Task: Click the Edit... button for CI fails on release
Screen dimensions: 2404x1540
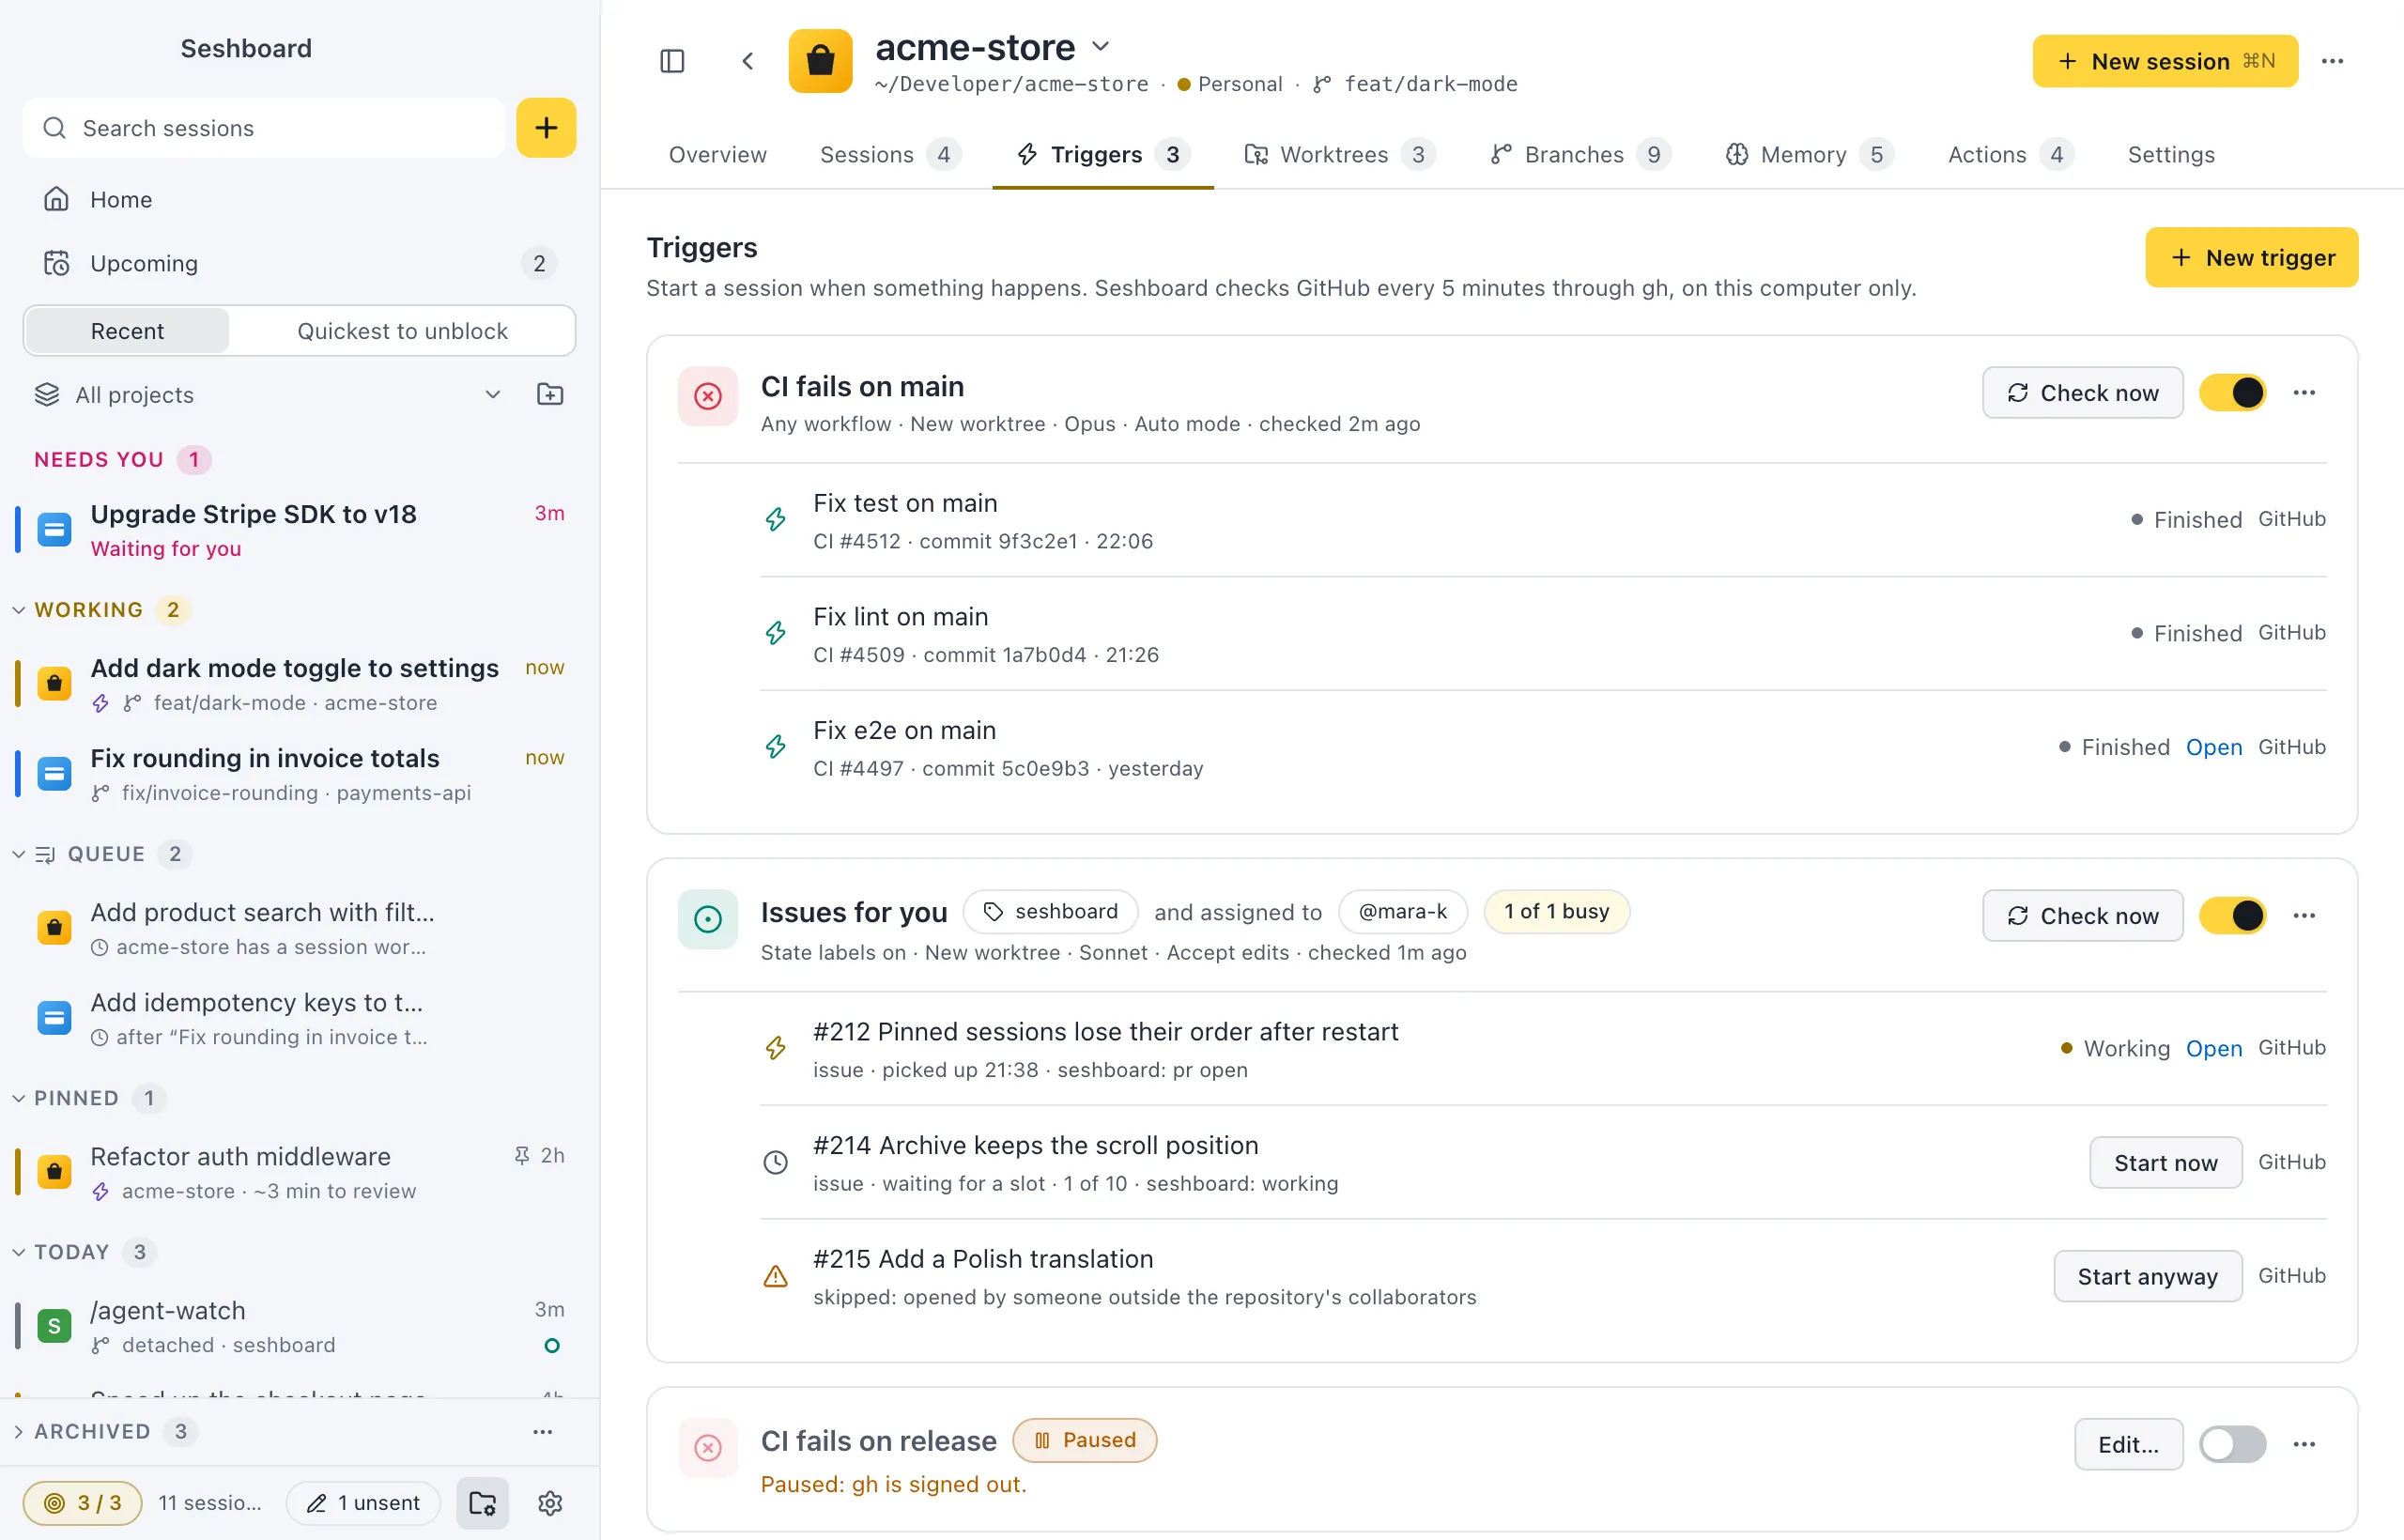Action: (x=2128, y=1444)
